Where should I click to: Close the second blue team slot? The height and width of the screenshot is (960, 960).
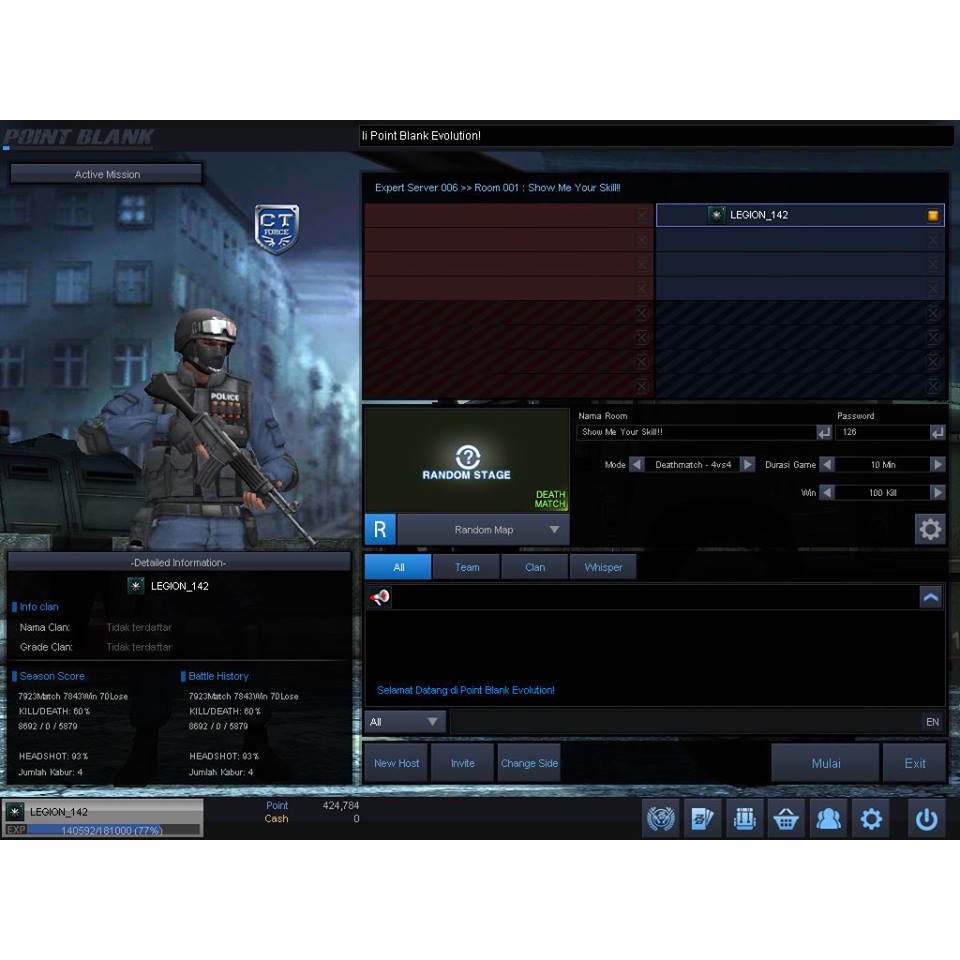click(933, 240)
